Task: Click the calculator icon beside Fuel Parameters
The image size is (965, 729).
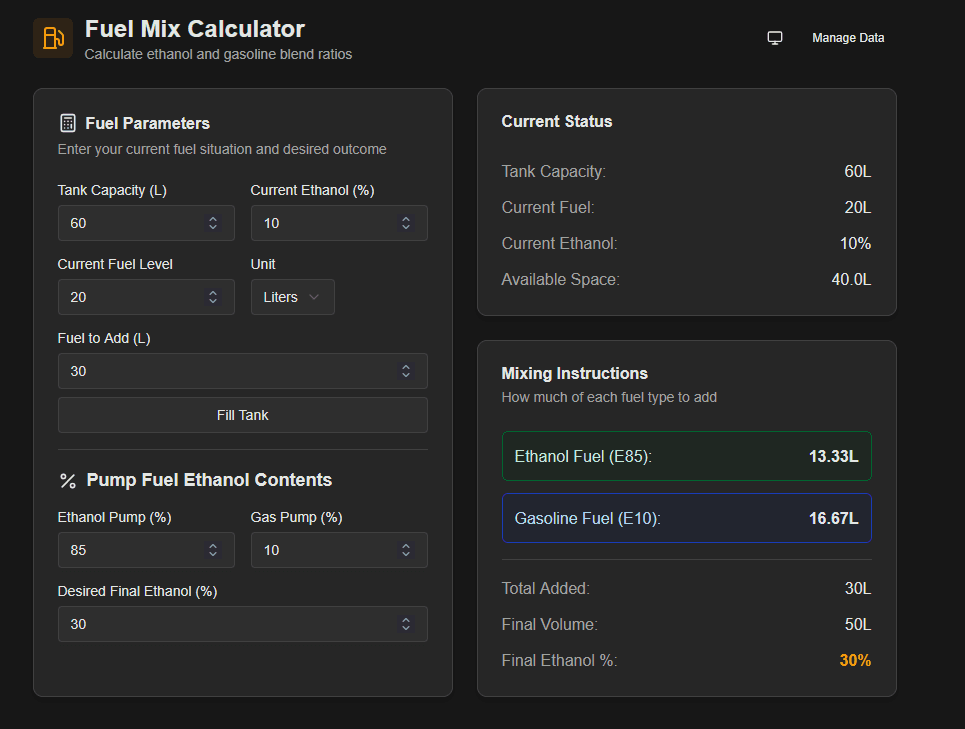Action: 68,123
